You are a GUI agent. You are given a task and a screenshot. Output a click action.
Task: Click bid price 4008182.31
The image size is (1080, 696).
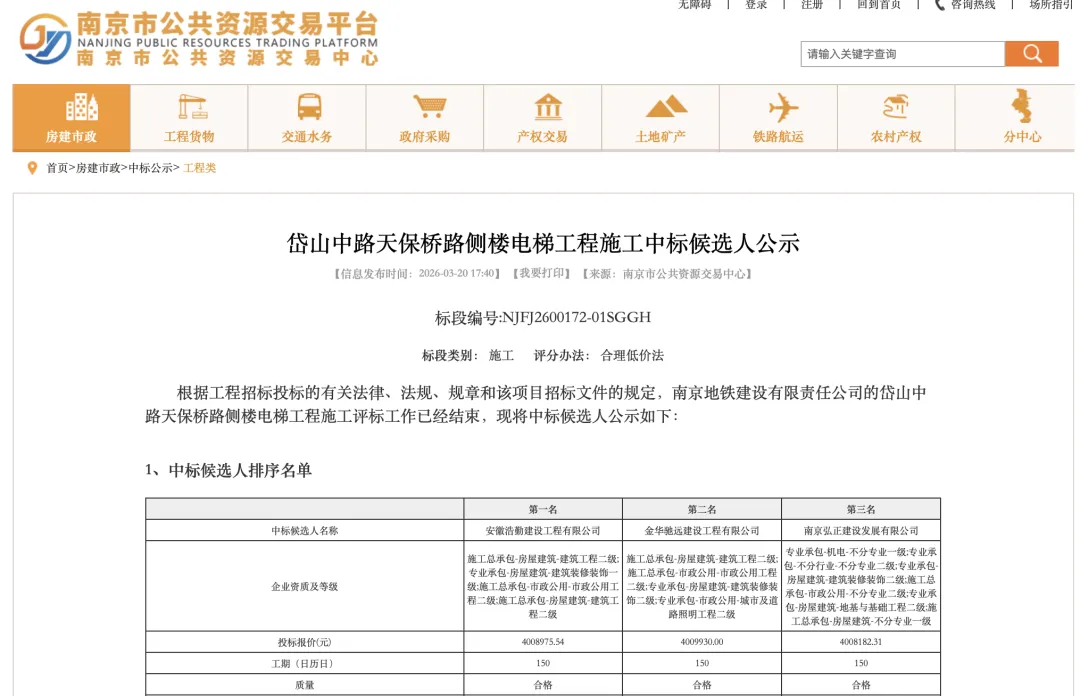point(861,642)
